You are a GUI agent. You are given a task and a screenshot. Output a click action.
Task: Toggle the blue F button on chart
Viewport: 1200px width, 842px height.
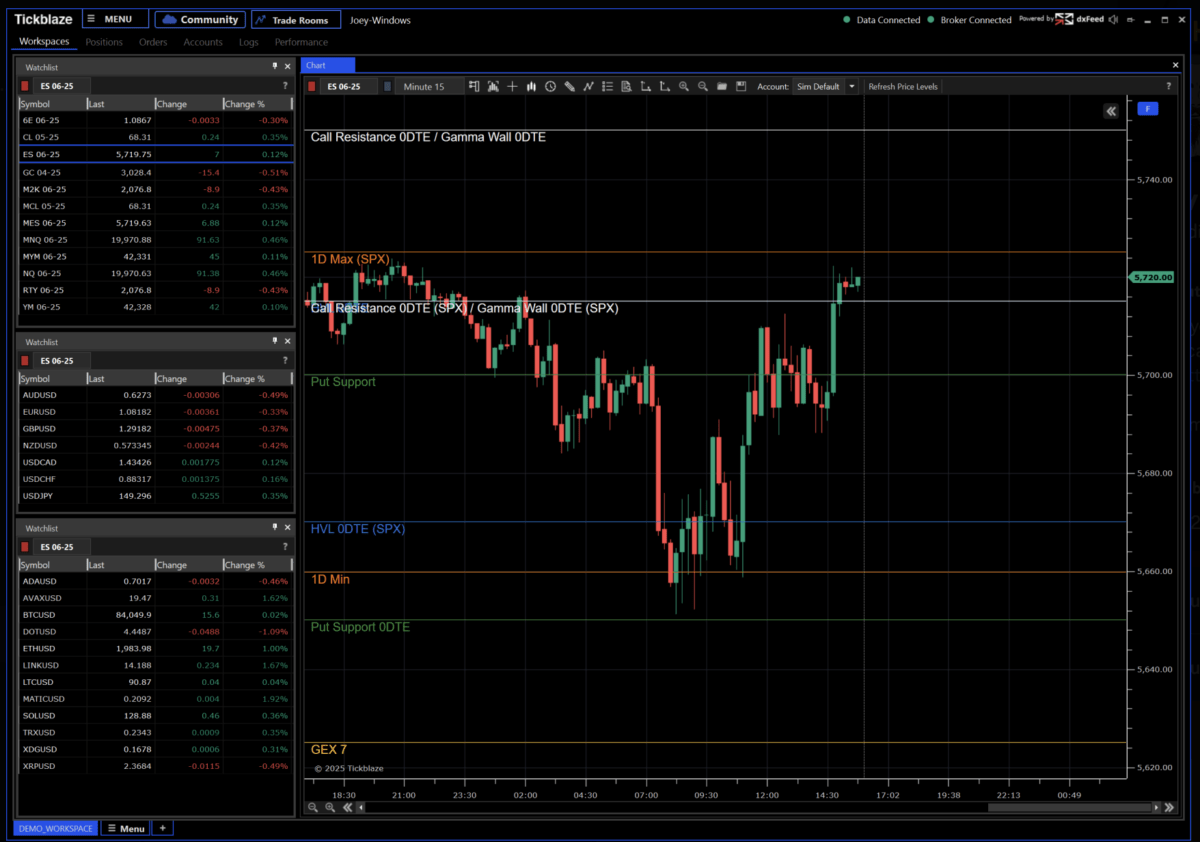[x=1147, y=108]
